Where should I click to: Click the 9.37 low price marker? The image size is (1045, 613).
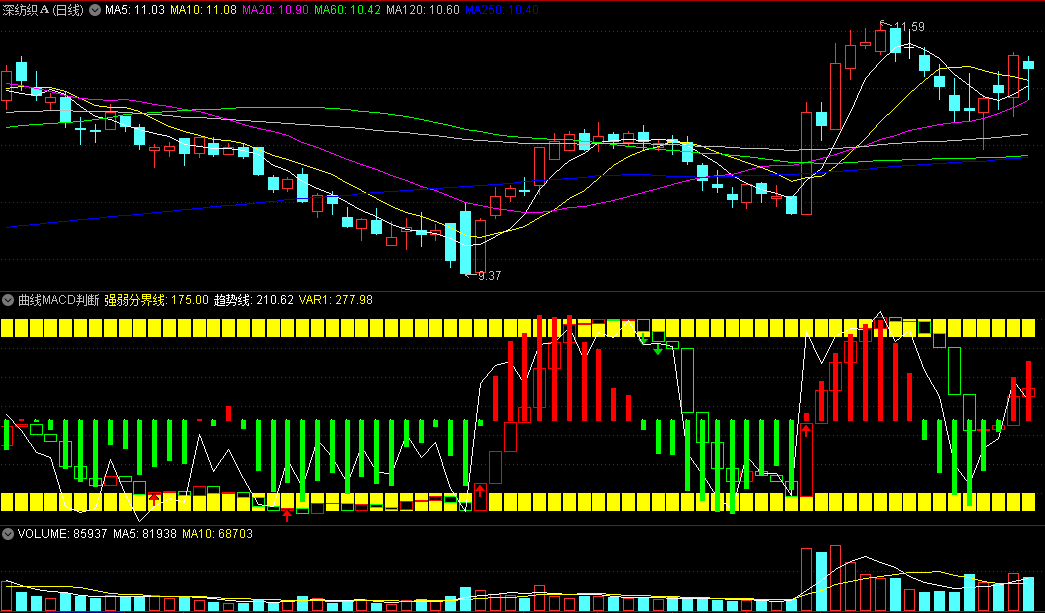489,276
